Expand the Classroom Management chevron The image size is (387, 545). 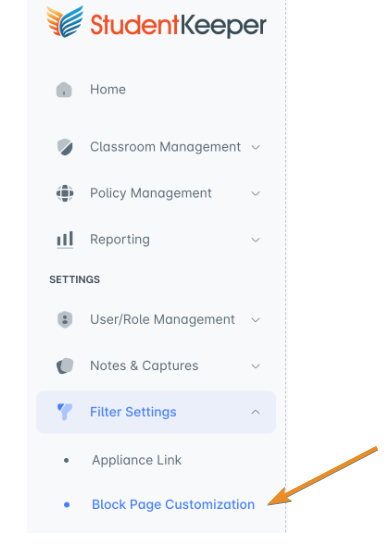[256, 147]
